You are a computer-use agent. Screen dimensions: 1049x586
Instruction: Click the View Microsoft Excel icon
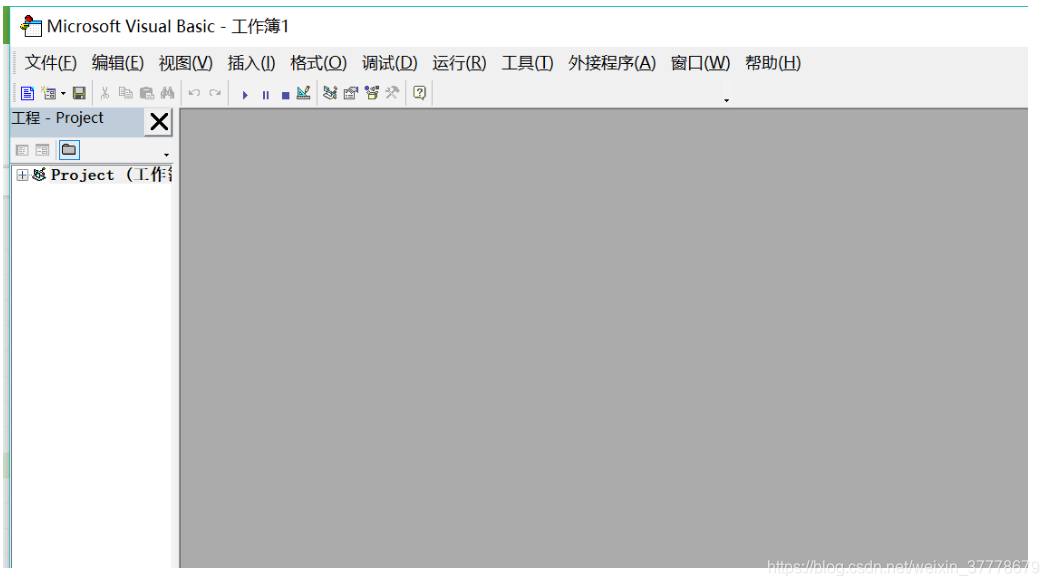27,93
